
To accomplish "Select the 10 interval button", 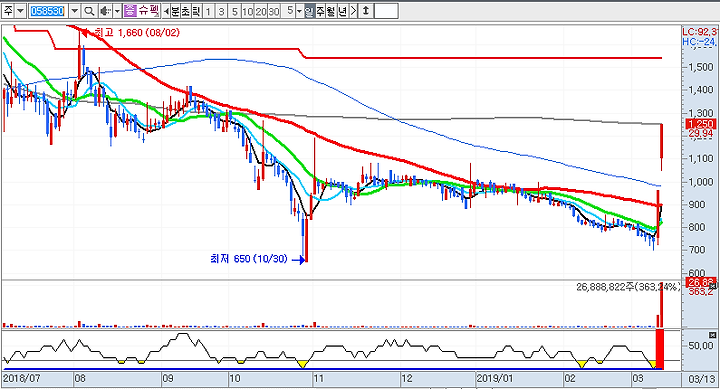I will click(x=248, y=11).
